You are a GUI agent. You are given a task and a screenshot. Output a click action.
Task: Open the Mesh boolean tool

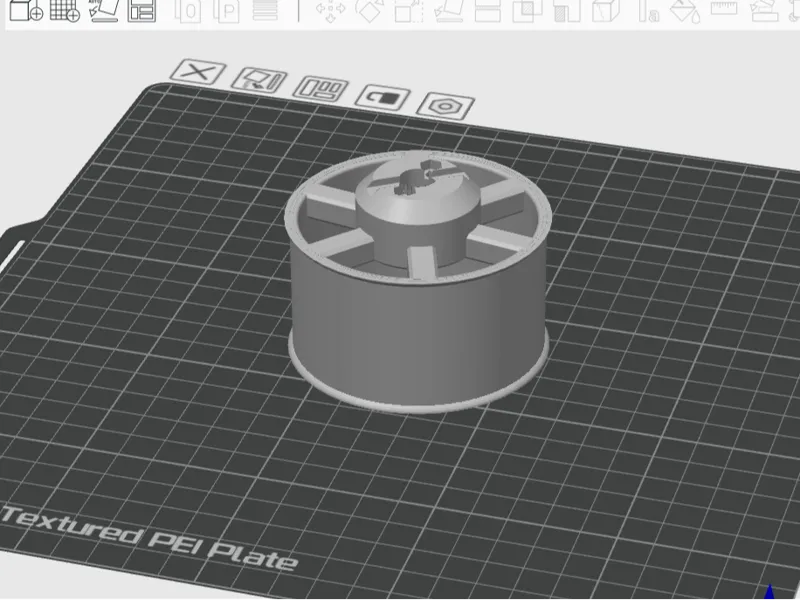(527, 10)
